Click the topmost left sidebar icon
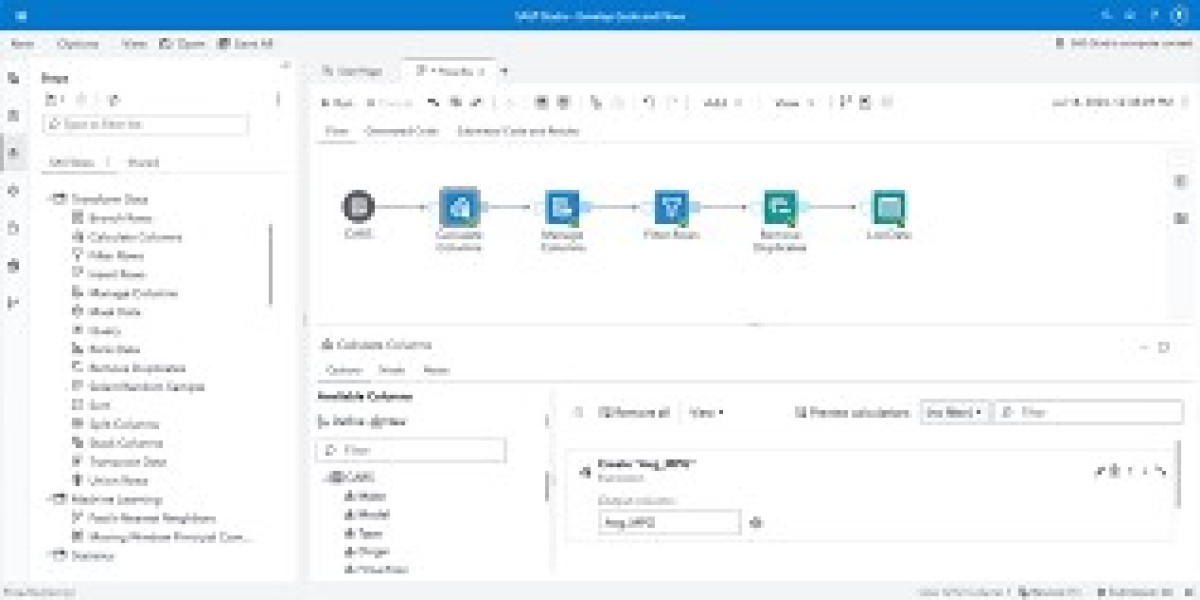 (13, 78)
